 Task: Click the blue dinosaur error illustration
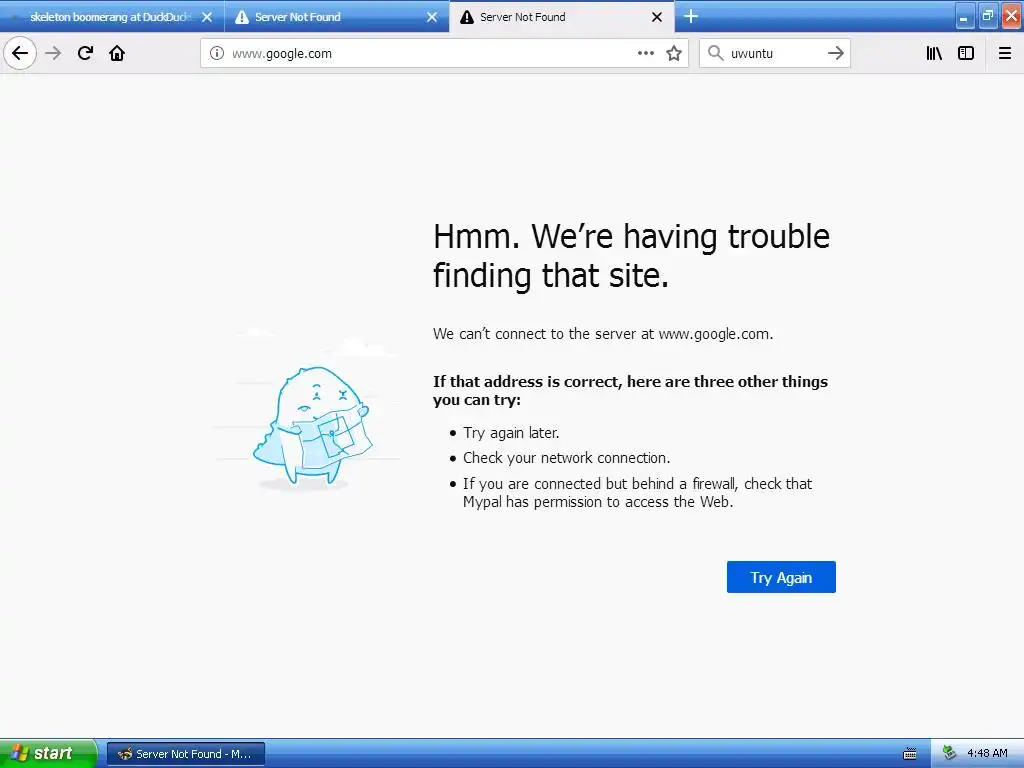point(312,426)
